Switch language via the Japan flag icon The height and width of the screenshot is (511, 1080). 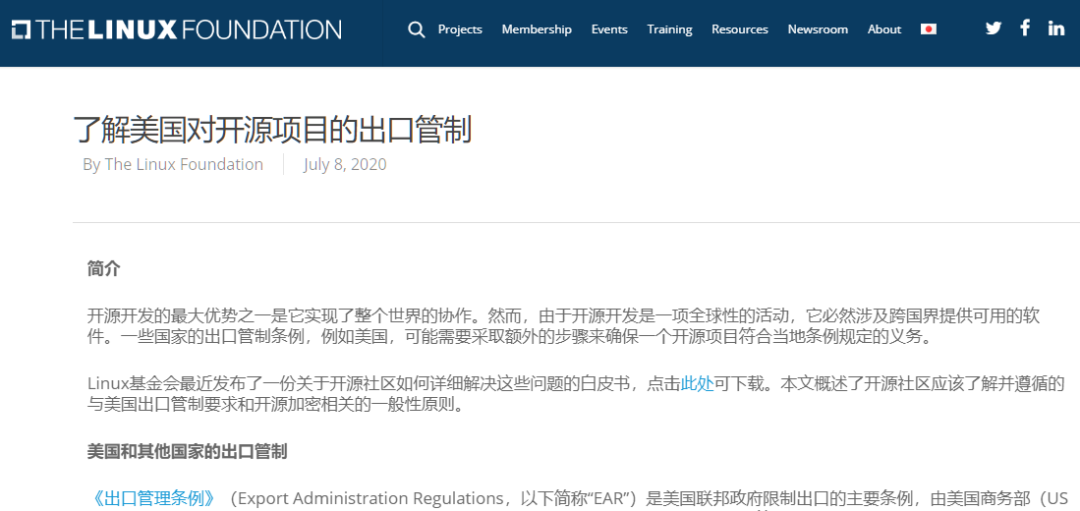pyautogui.click(x=928, y=29)
